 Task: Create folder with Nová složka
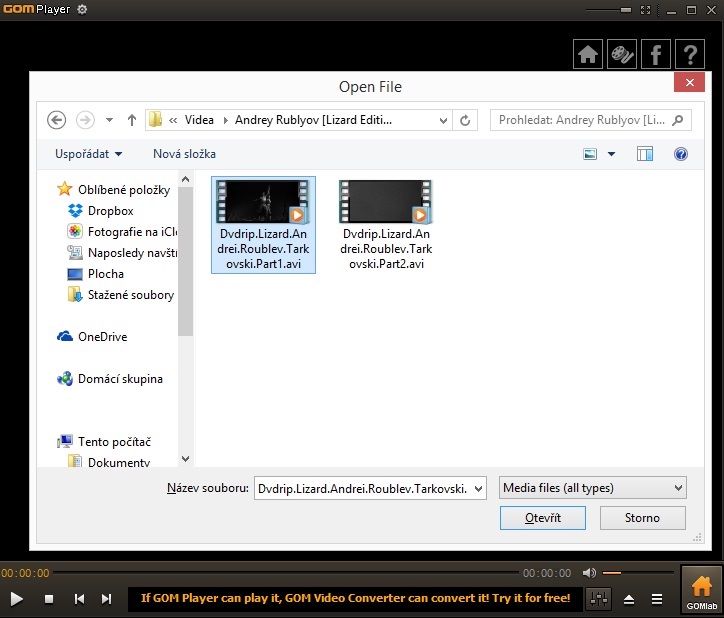click(184, 154)
